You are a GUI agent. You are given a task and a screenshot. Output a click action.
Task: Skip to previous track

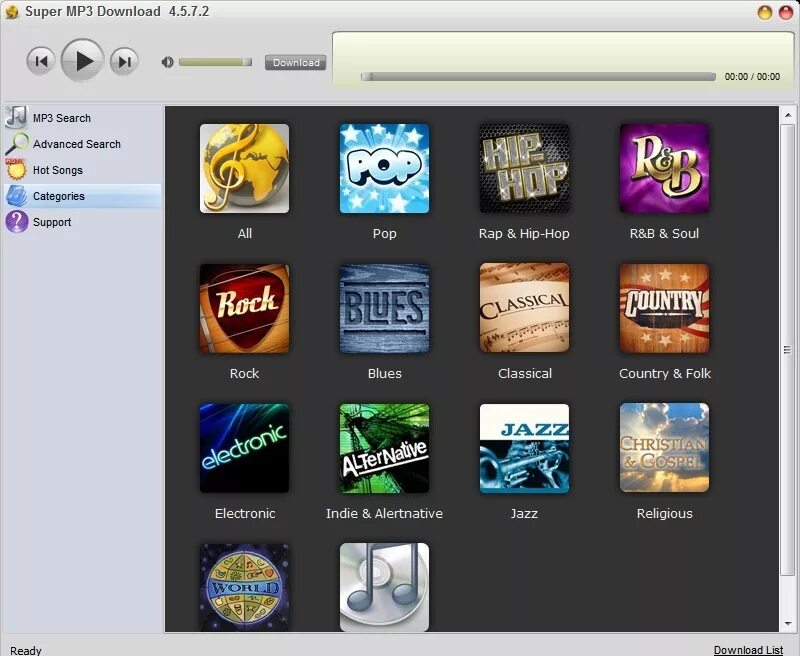pos(41,61)
